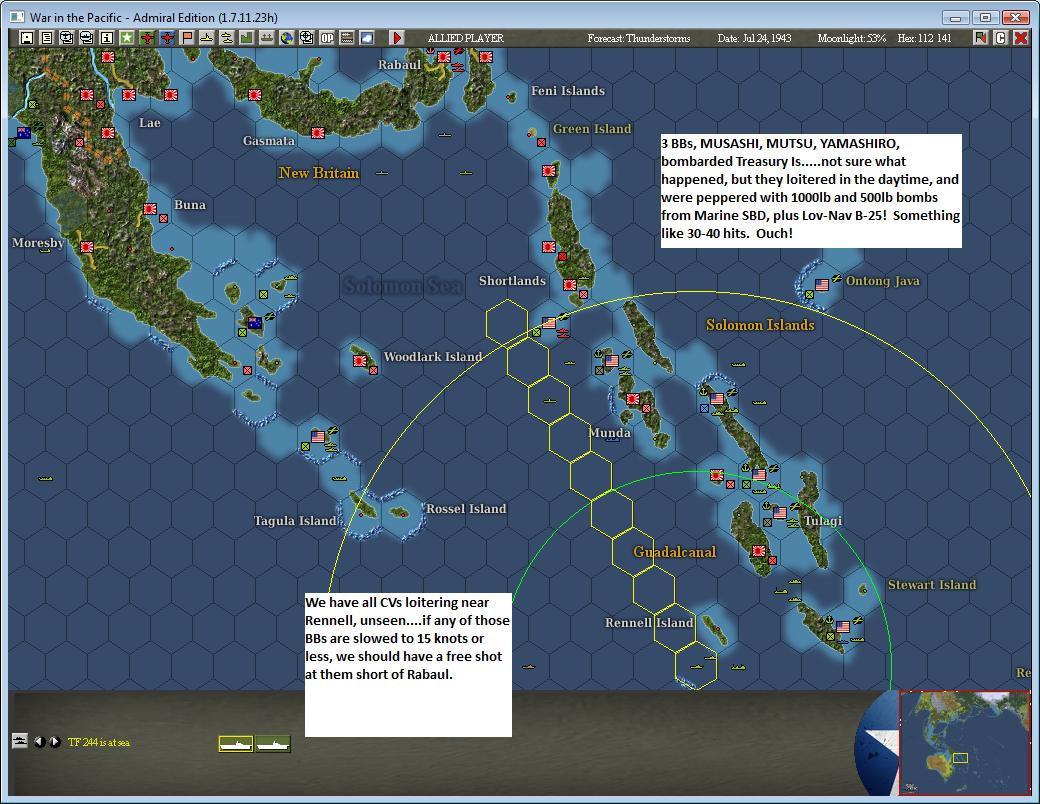
Task: Click the 'Shortlands' map label
Action: [513, 281]
